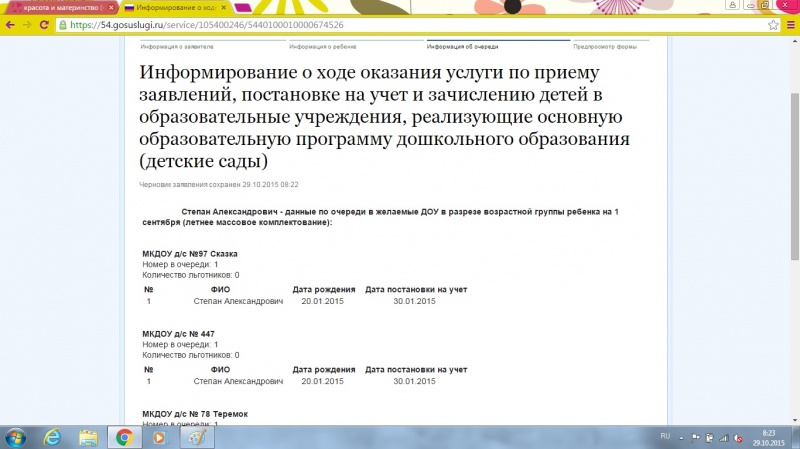The width and height of the screenshot is (800, 449).
Task: Select the 'Информирование о ходе' browser tab
Action: (176, 8)
